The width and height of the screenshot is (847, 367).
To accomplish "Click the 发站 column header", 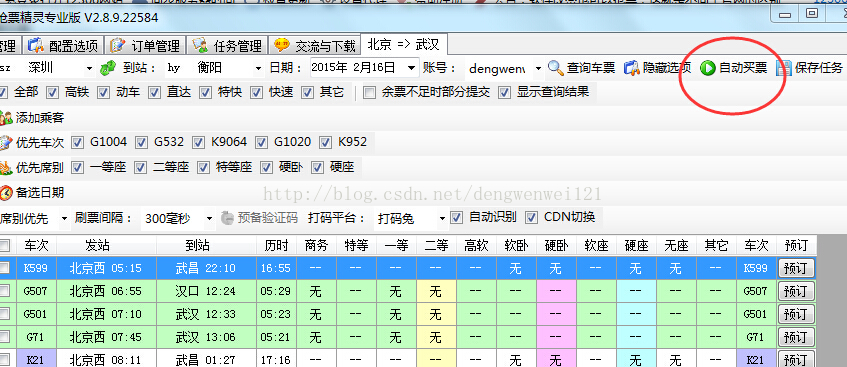I will click(107, 245).
